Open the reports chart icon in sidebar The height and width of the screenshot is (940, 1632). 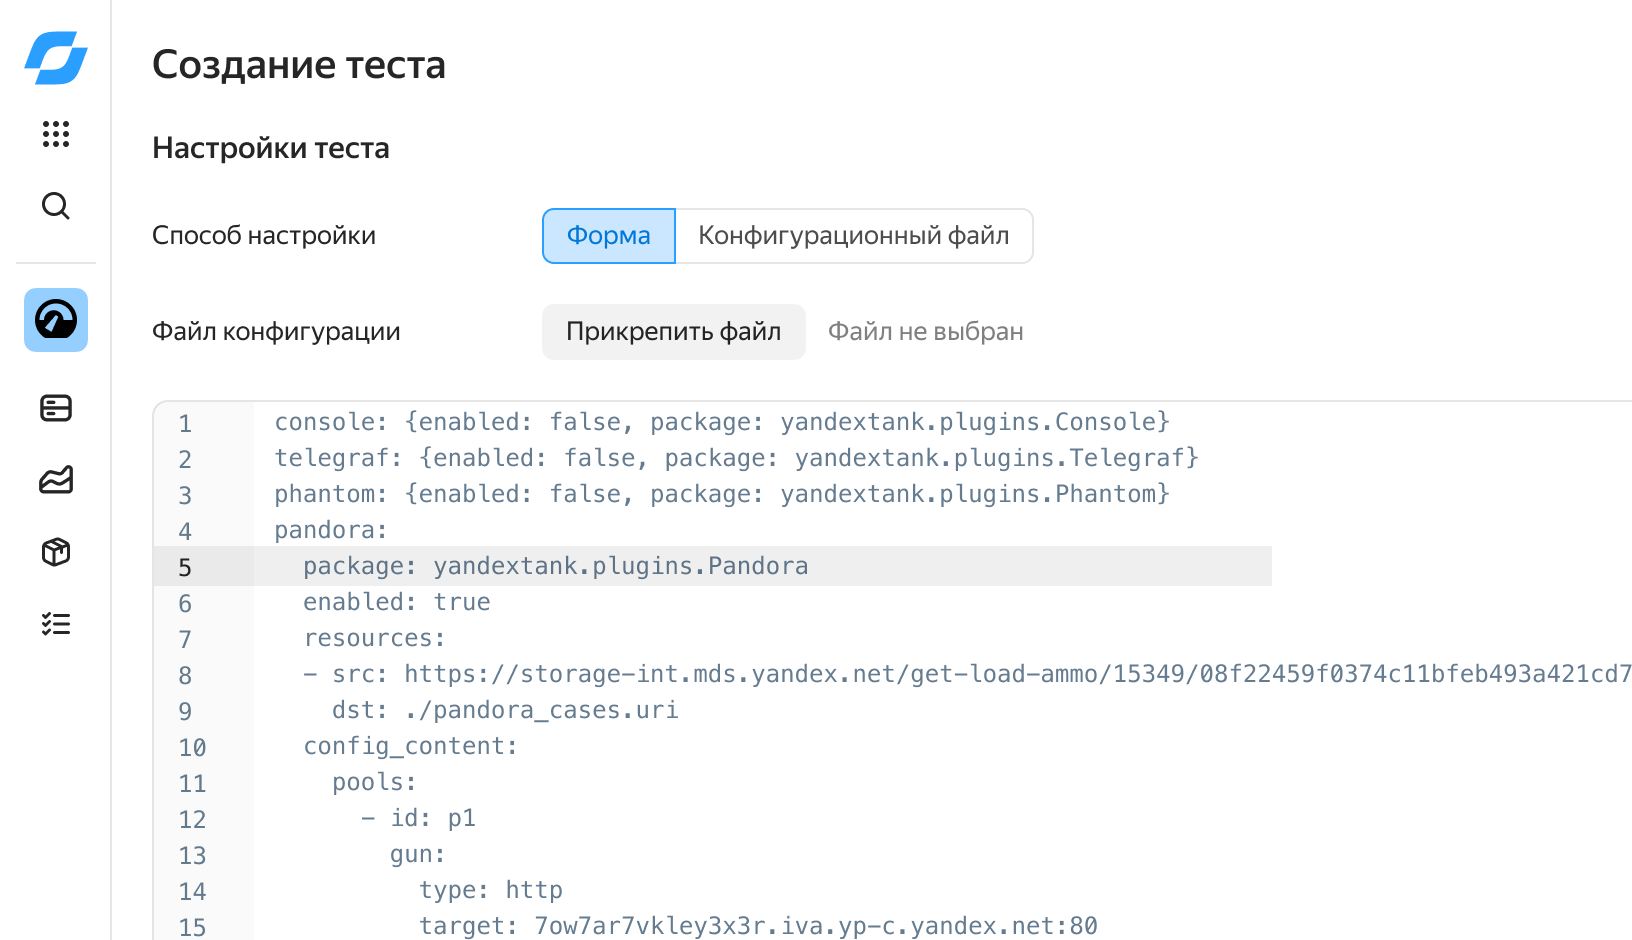57,480
